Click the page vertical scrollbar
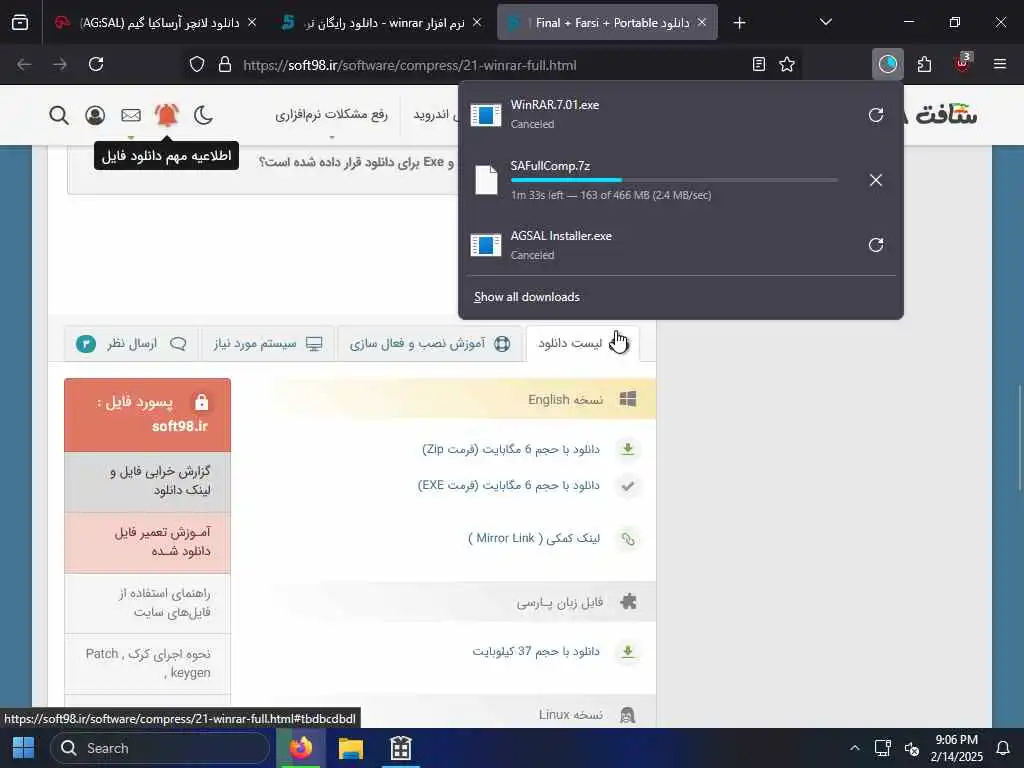This screenshot has width=1024, height=768. coord(1019,438)
